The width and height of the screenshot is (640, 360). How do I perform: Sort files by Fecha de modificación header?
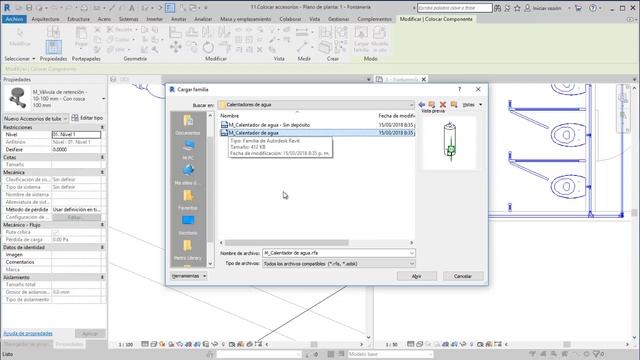pos(396,116)
